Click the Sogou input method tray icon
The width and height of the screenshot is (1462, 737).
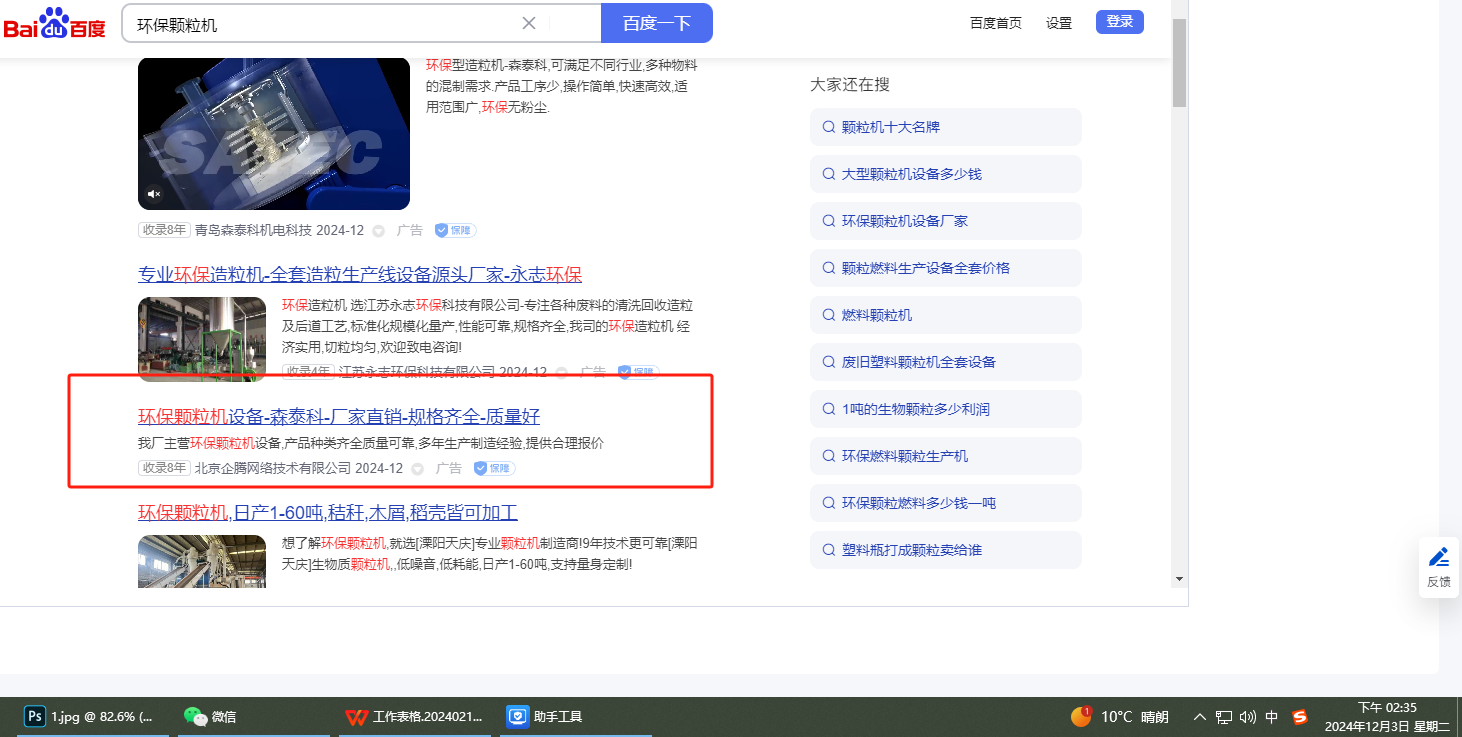[1300, 717]
